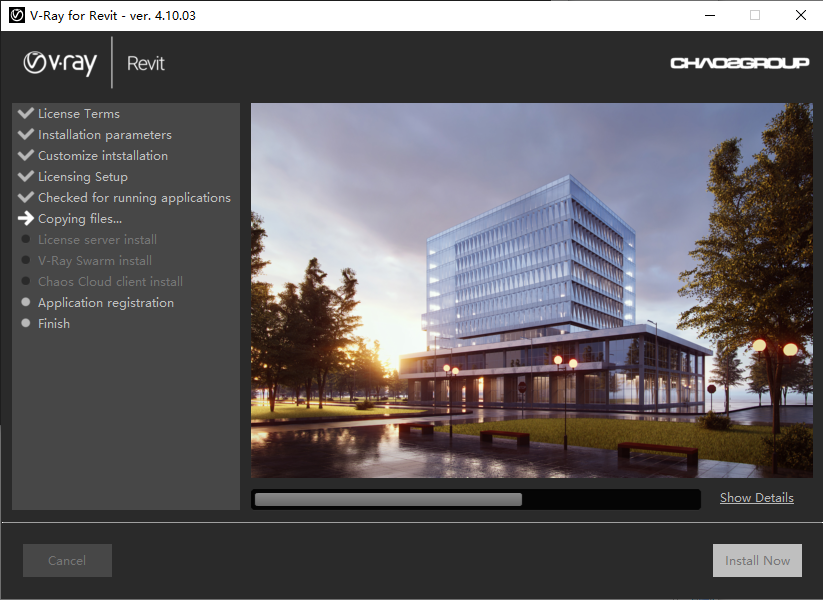Click the Cancel button
The image size is (823, 600).
(67, 561)
